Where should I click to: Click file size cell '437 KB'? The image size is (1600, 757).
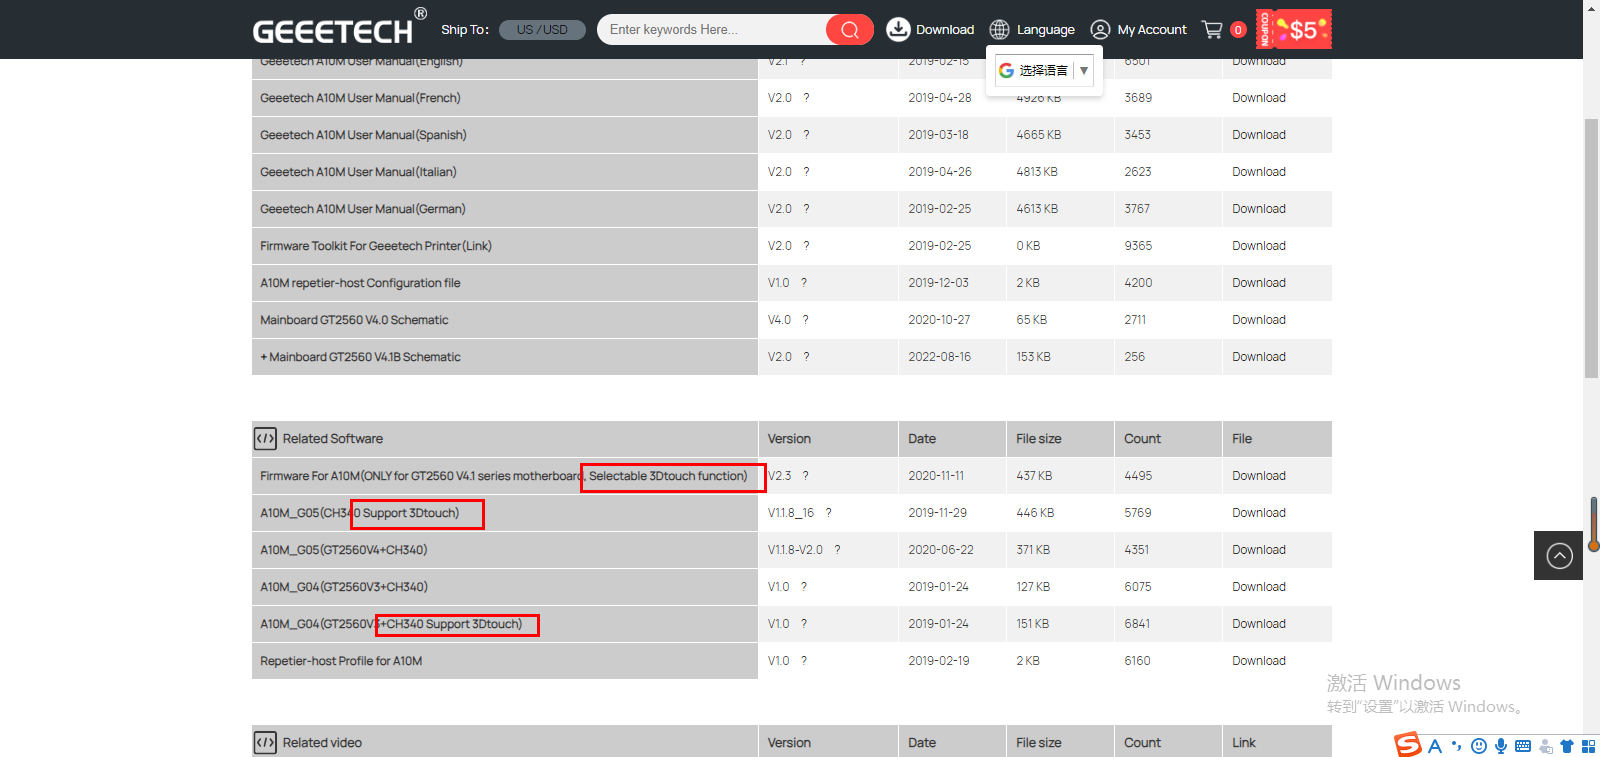[x=1034, y=476]
